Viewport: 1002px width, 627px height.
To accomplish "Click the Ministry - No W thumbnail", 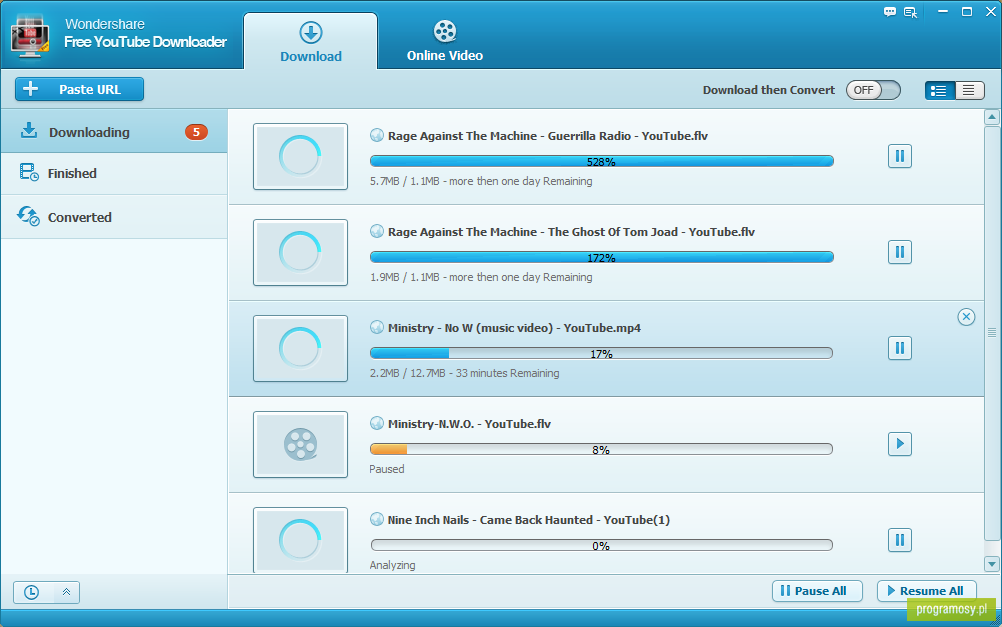I will [x=300, y=348].
